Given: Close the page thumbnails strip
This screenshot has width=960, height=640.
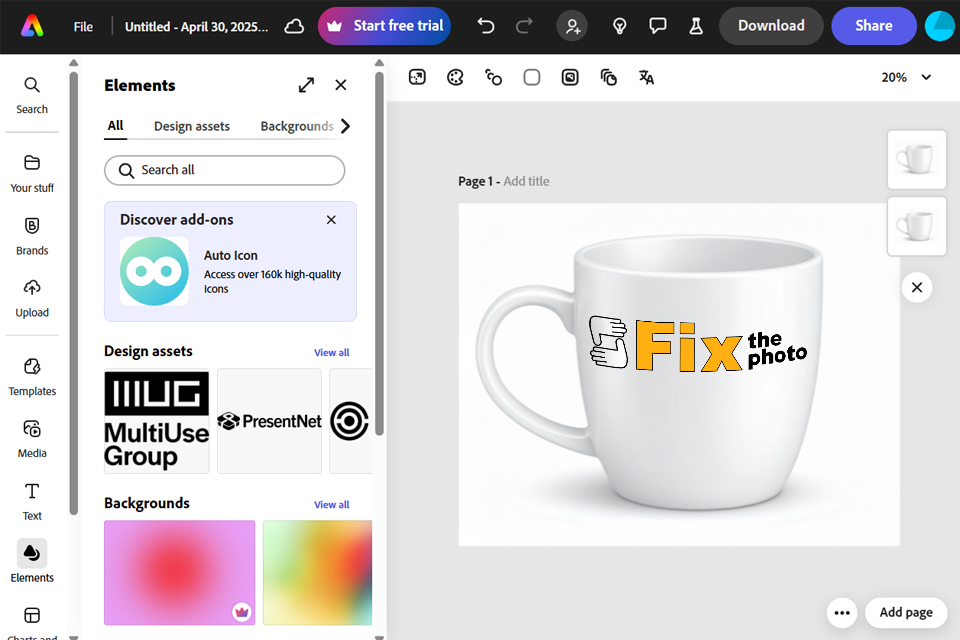Looking at the screenshot, I should (x=917, y=287).
